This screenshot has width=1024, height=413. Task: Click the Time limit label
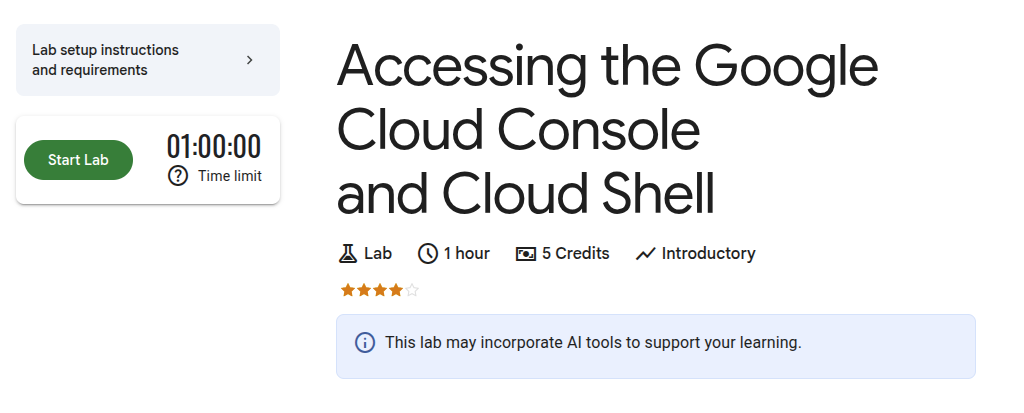tap(230, 176)
